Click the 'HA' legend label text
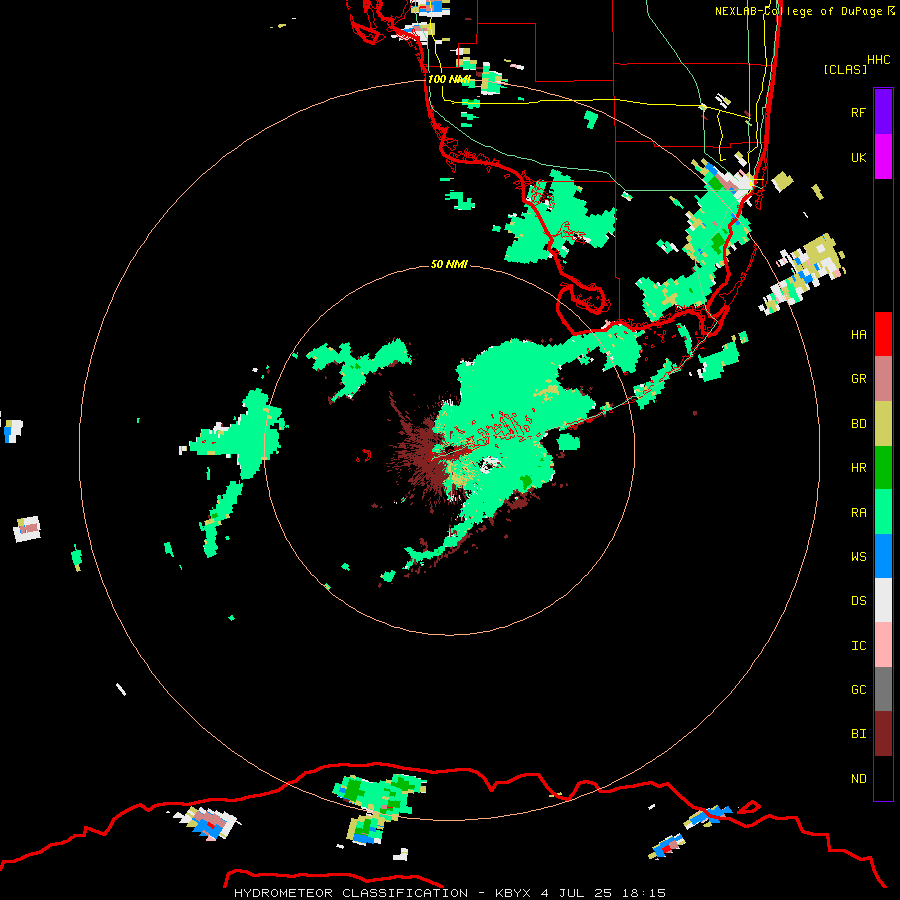The width and height of the screenshot is (900, 900). (x=858, y=335)
